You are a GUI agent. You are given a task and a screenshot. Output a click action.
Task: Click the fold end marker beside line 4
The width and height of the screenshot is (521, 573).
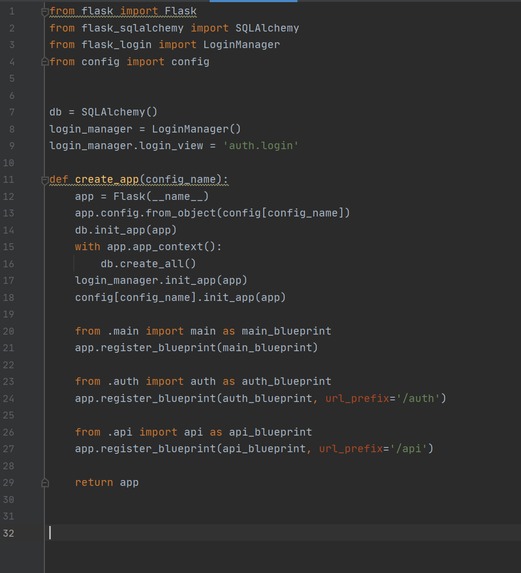tap(45, 62)
